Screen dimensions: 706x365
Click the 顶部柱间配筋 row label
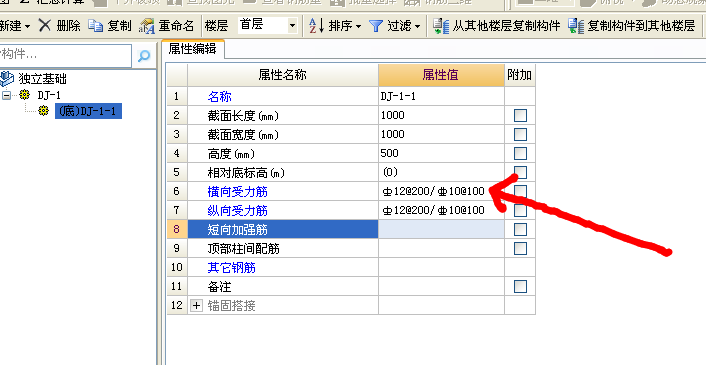pyautogui.click(x=243, y=248)
